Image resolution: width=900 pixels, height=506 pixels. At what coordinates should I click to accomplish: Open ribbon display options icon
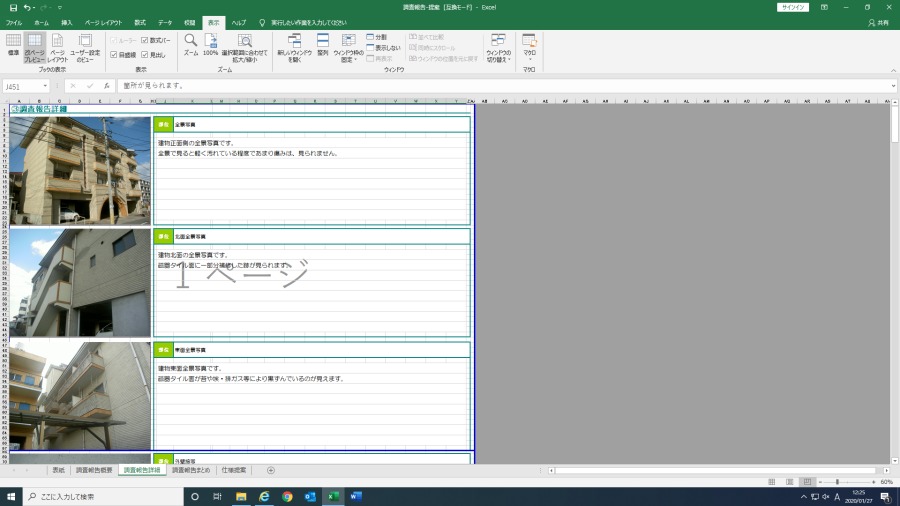(x=824, y=7)
